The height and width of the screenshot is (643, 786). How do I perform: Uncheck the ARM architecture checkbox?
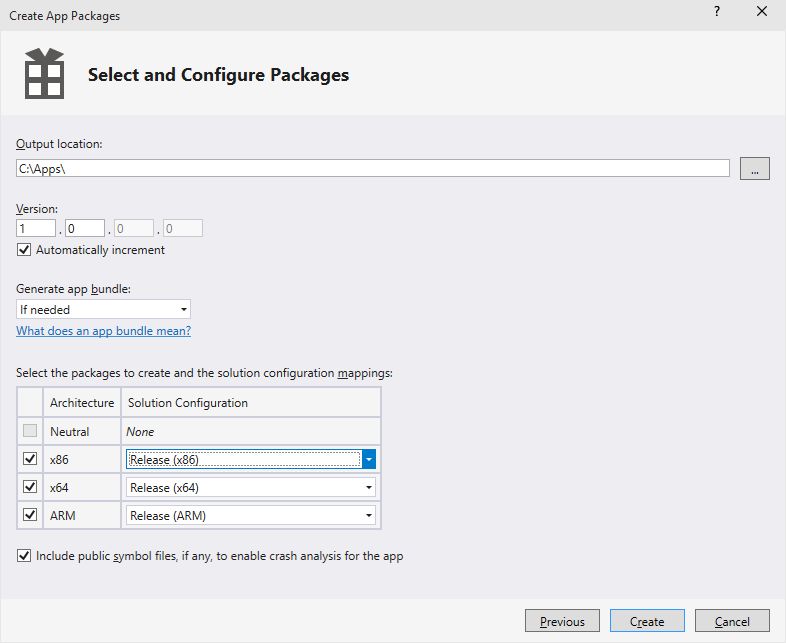31,515
